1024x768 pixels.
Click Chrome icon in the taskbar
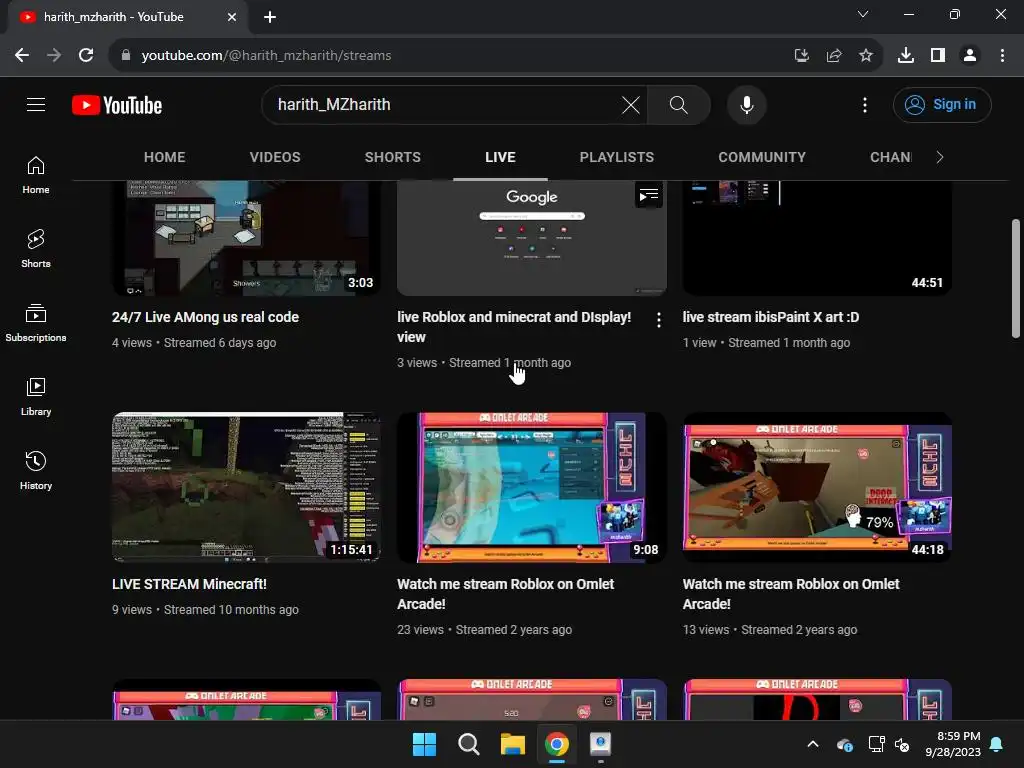(556, 744)
